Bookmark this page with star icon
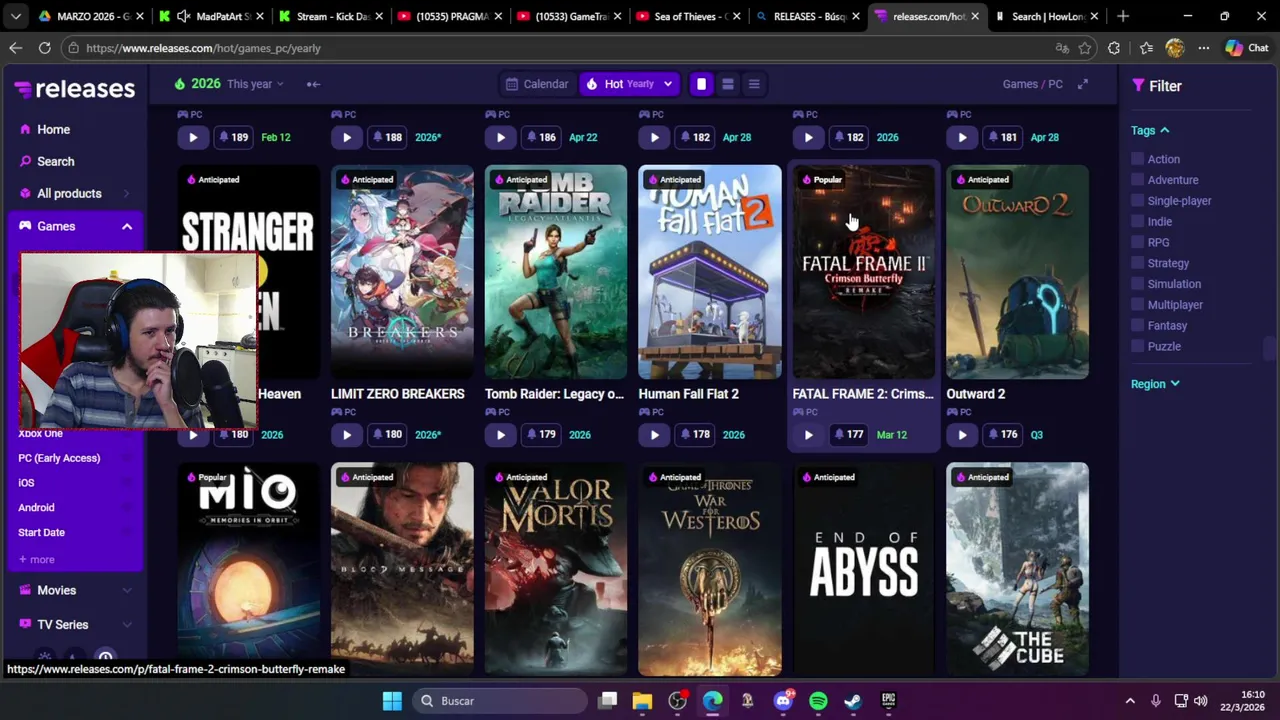Image resolution: width=1280 pixels, height=720 pixels. 1085,48
